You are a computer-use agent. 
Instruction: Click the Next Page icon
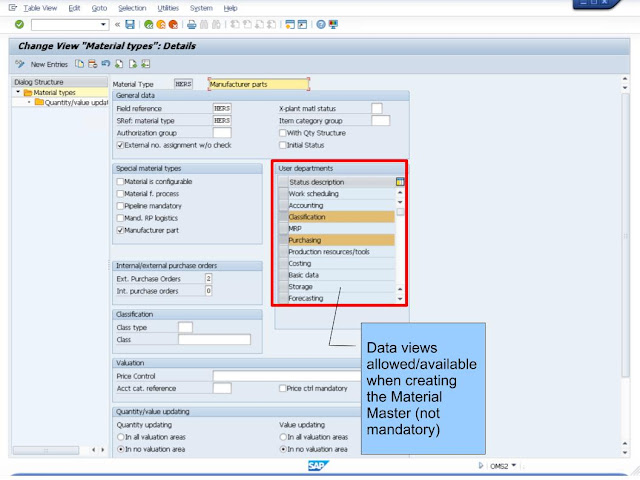tap(259, 25)
